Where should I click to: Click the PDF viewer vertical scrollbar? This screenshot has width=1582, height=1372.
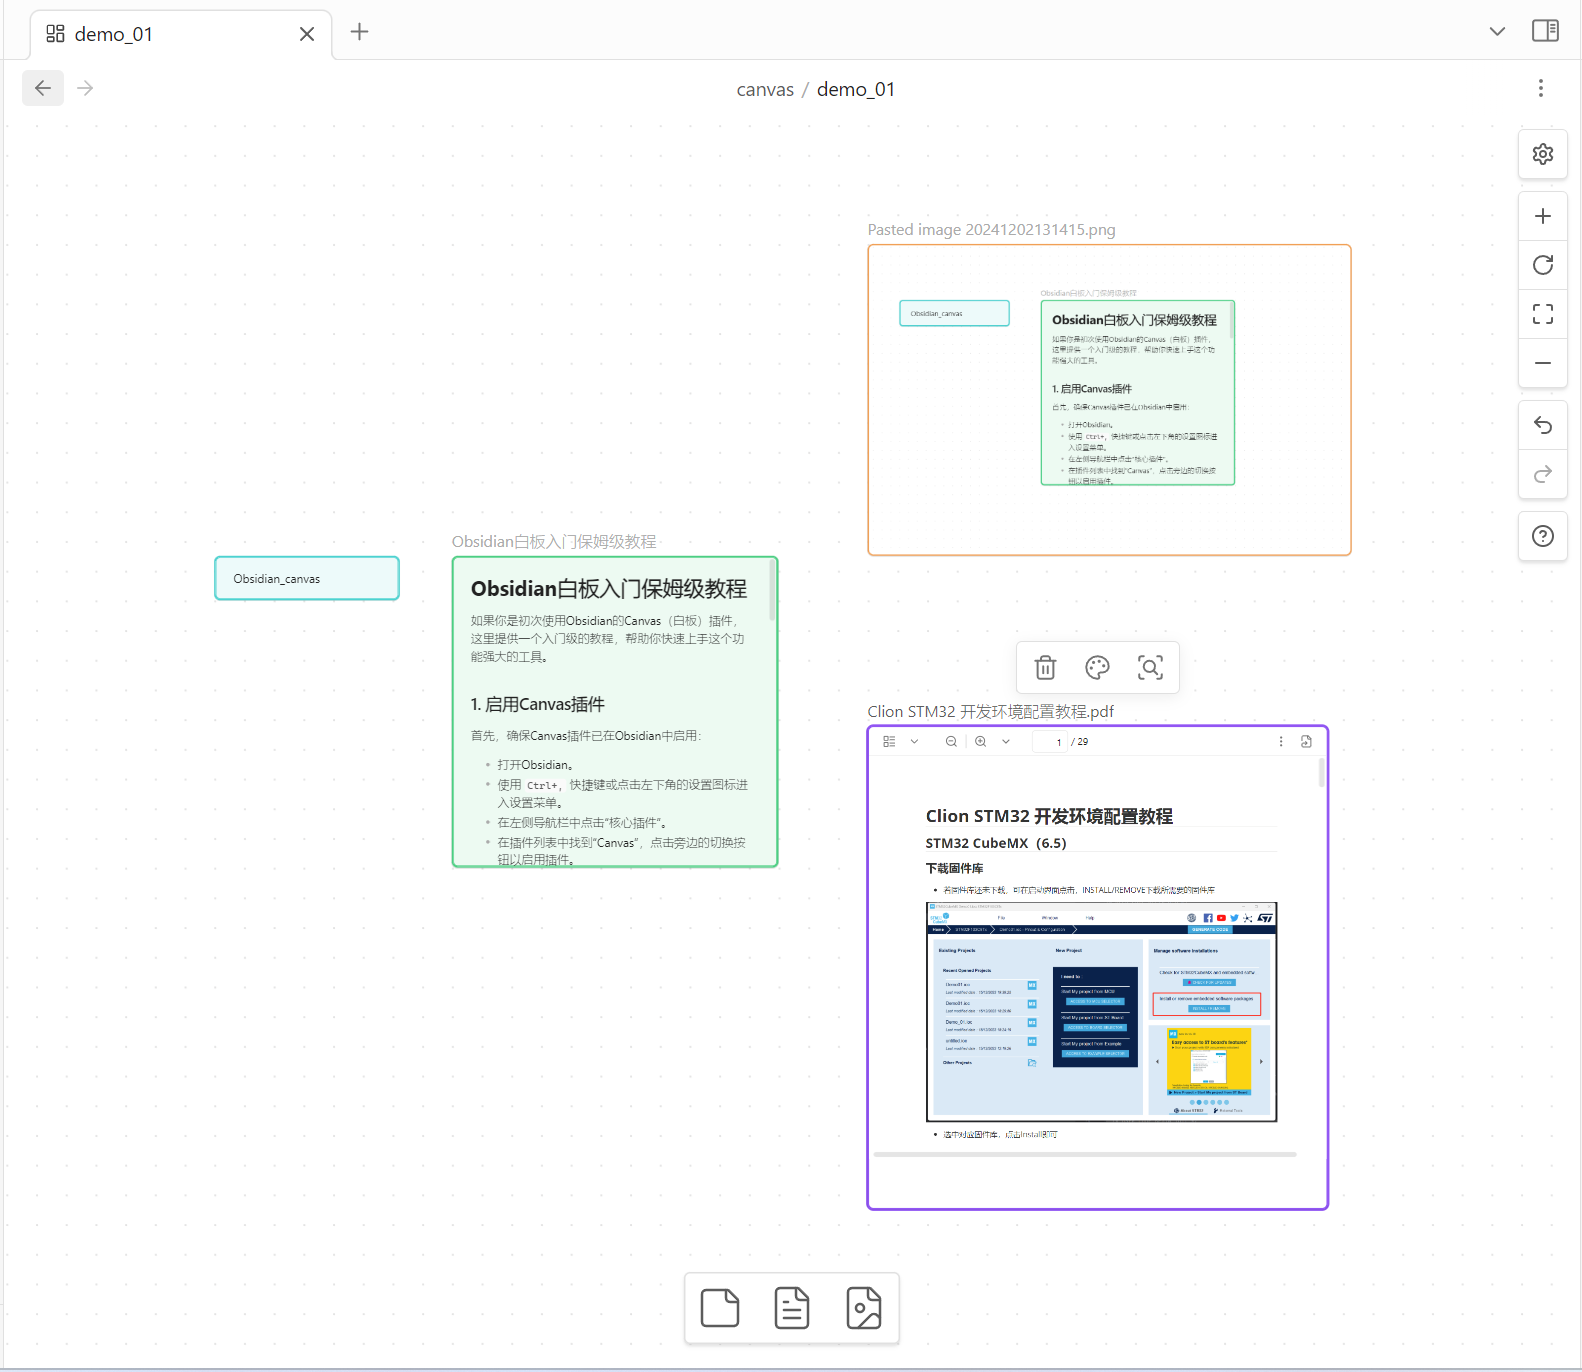[1322, 772]
